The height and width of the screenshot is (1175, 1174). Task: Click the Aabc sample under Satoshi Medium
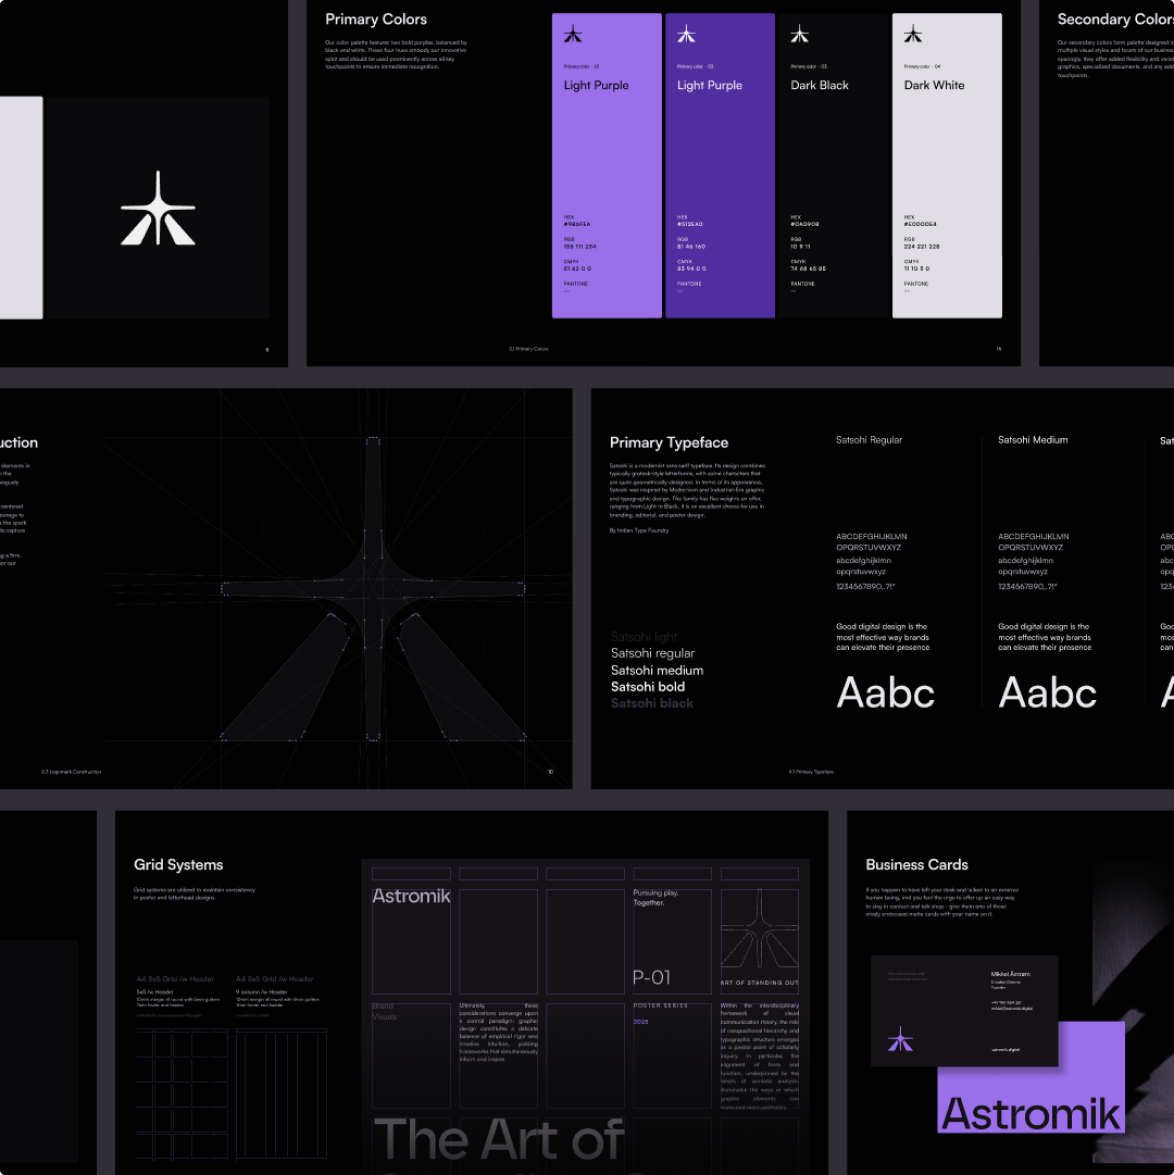pyautogui.click(x=1047, y=692)
